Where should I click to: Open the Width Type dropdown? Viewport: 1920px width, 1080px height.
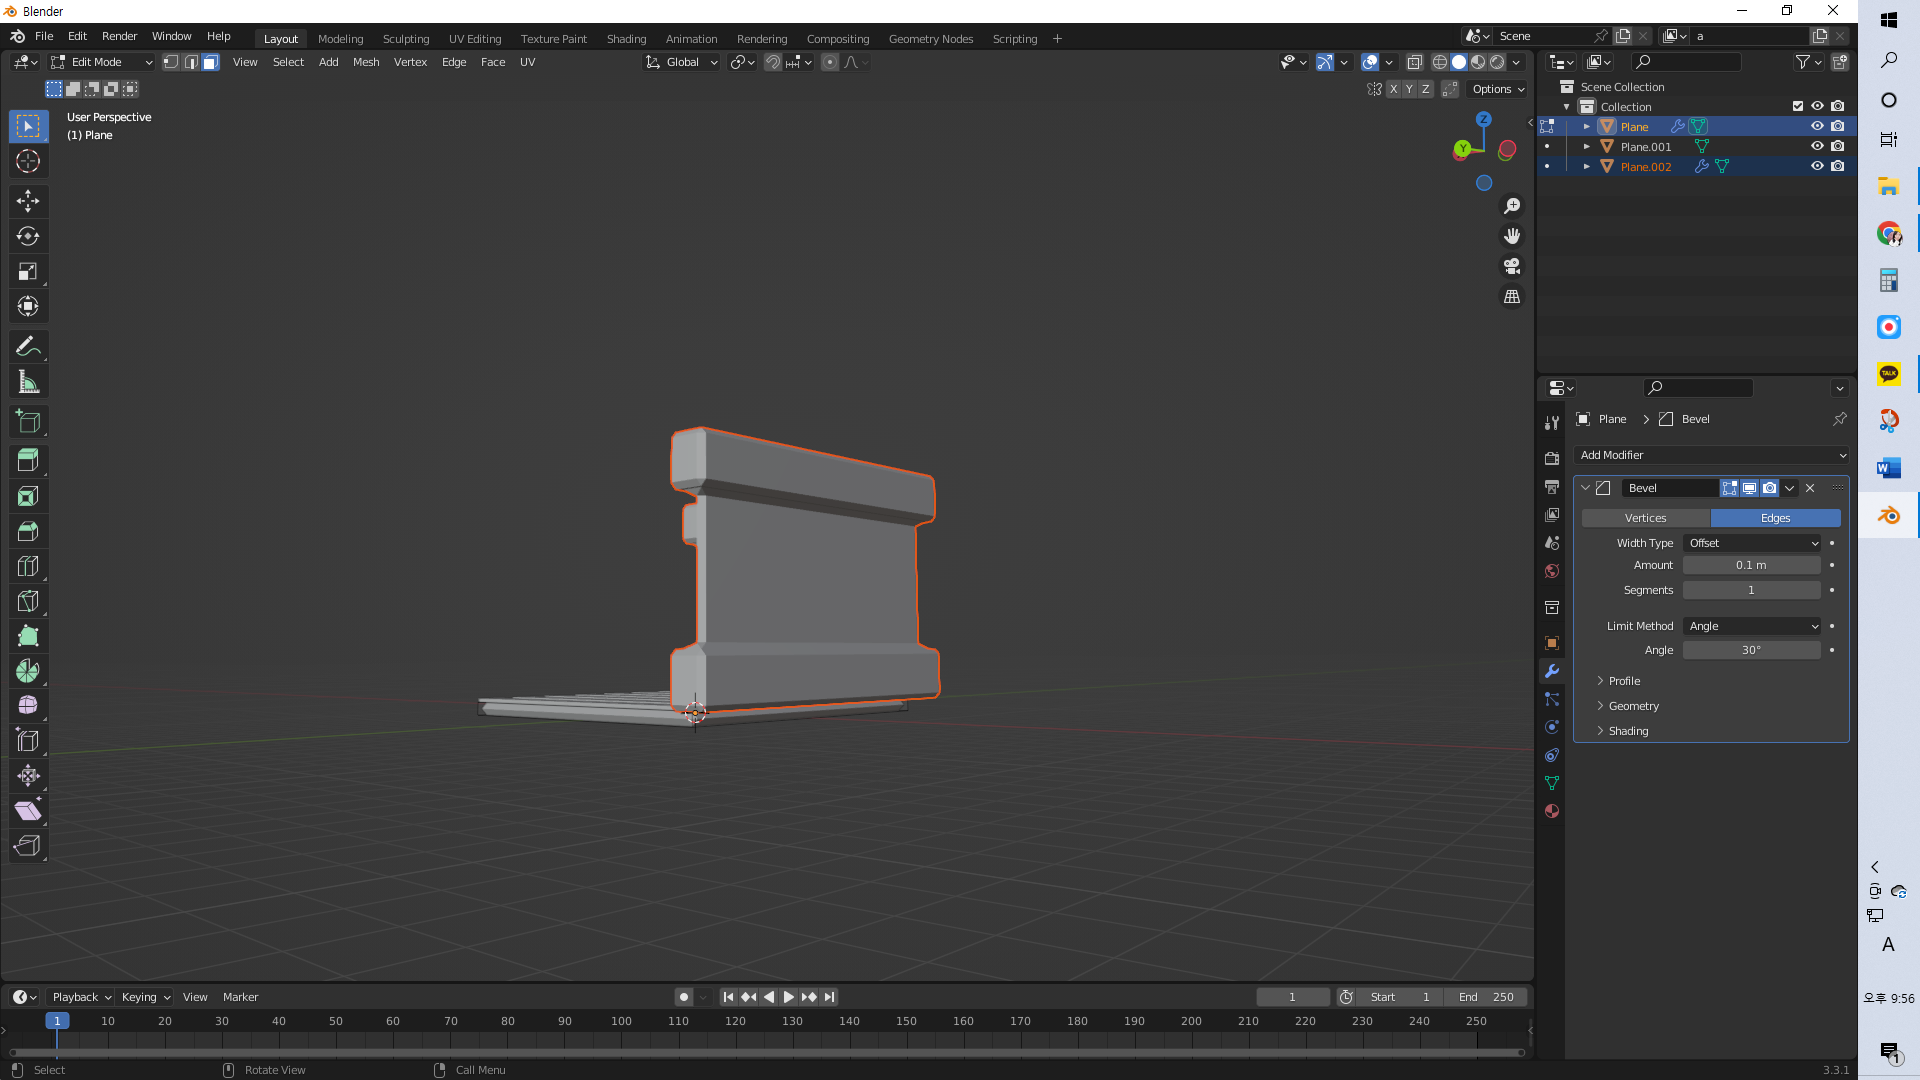[1752, 543]
